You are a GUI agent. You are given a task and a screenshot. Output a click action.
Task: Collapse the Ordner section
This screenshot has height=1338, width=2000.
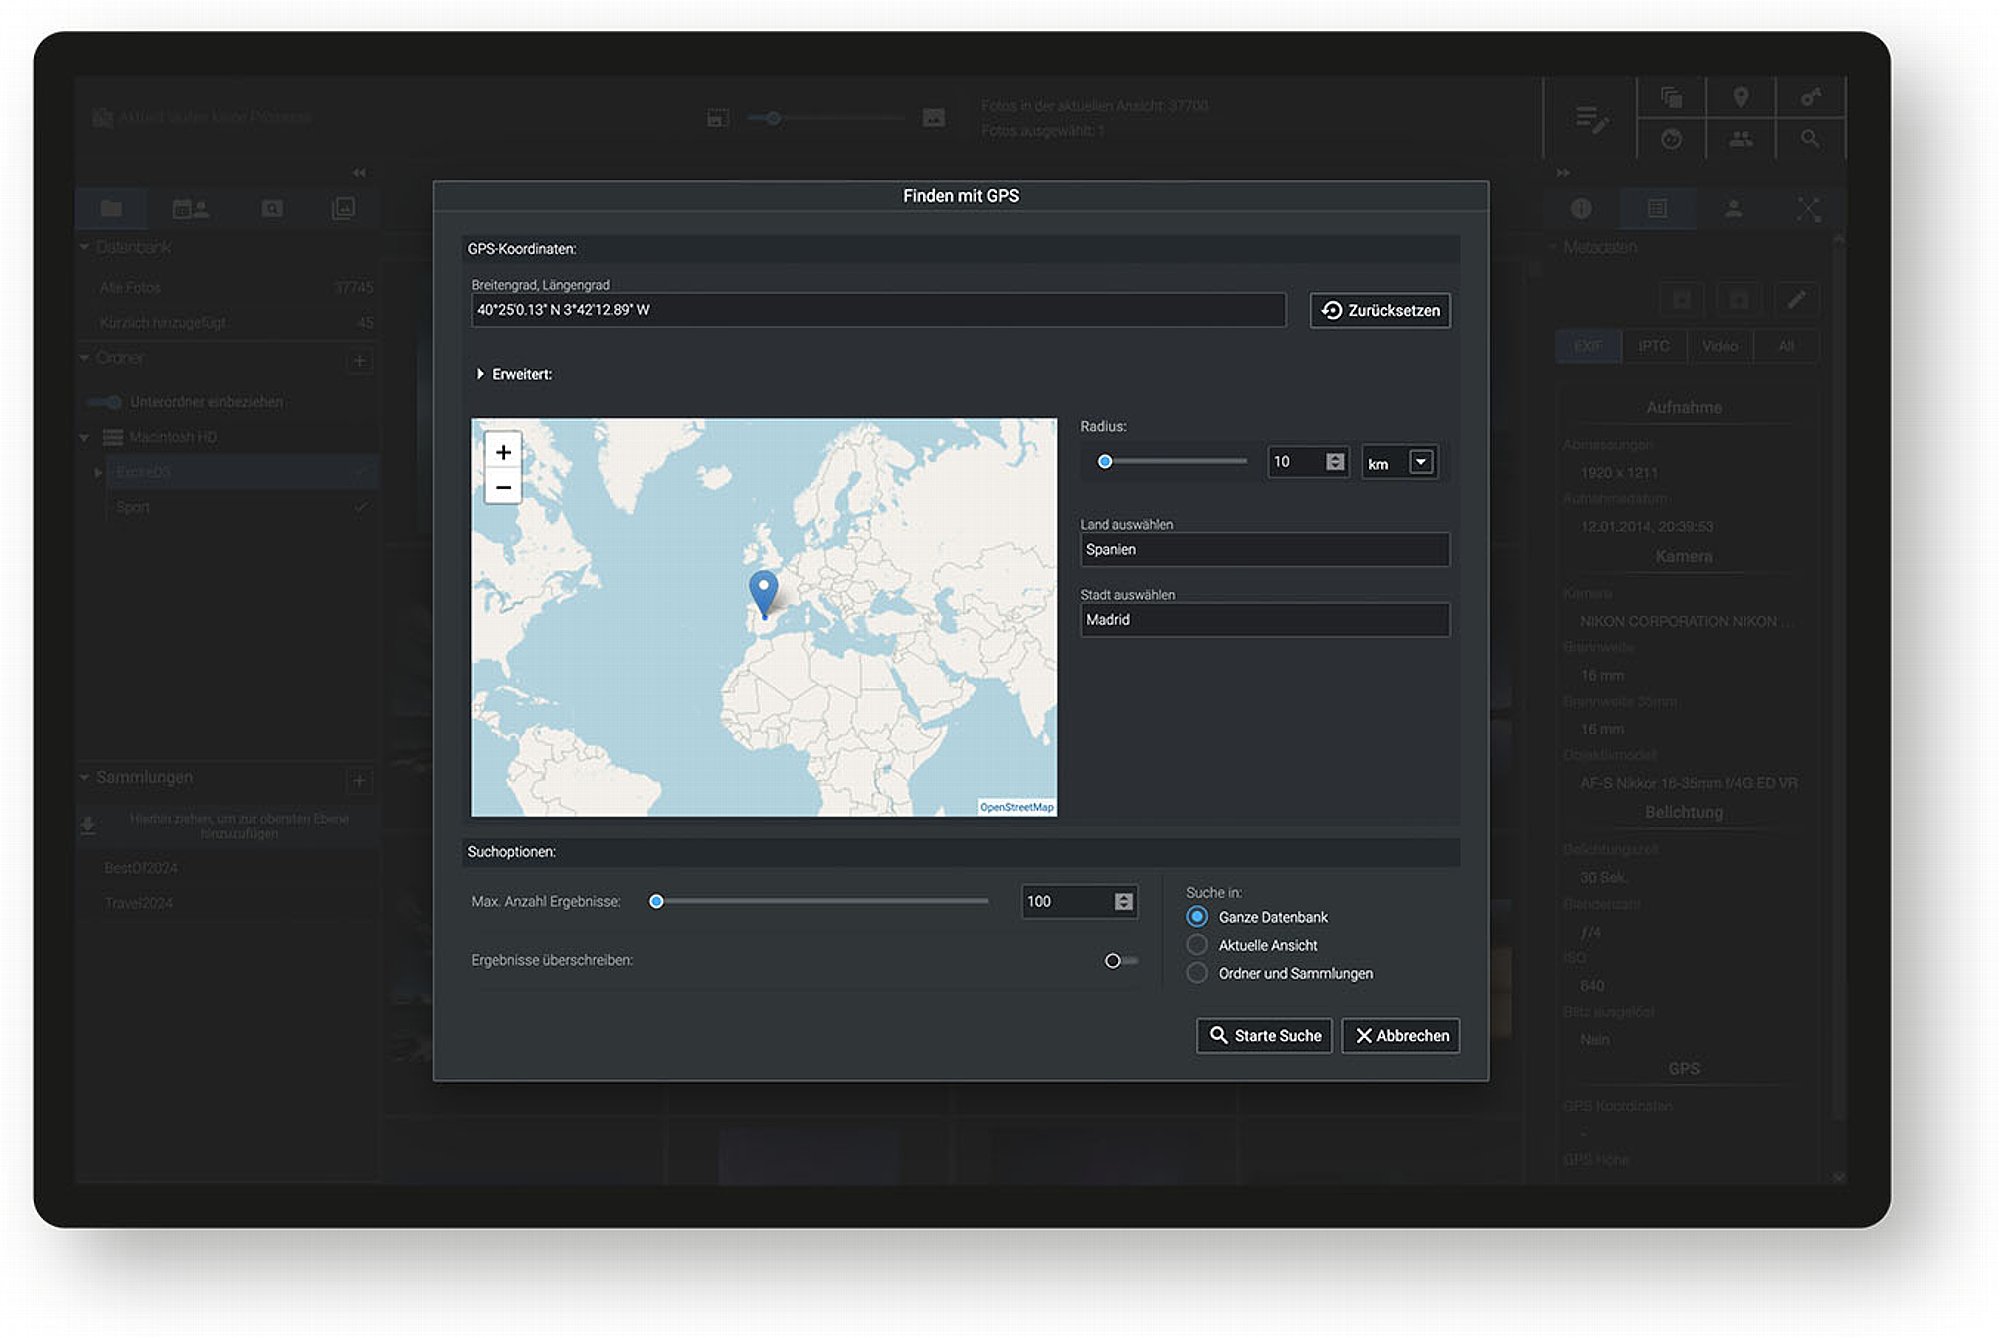point(84,357)
